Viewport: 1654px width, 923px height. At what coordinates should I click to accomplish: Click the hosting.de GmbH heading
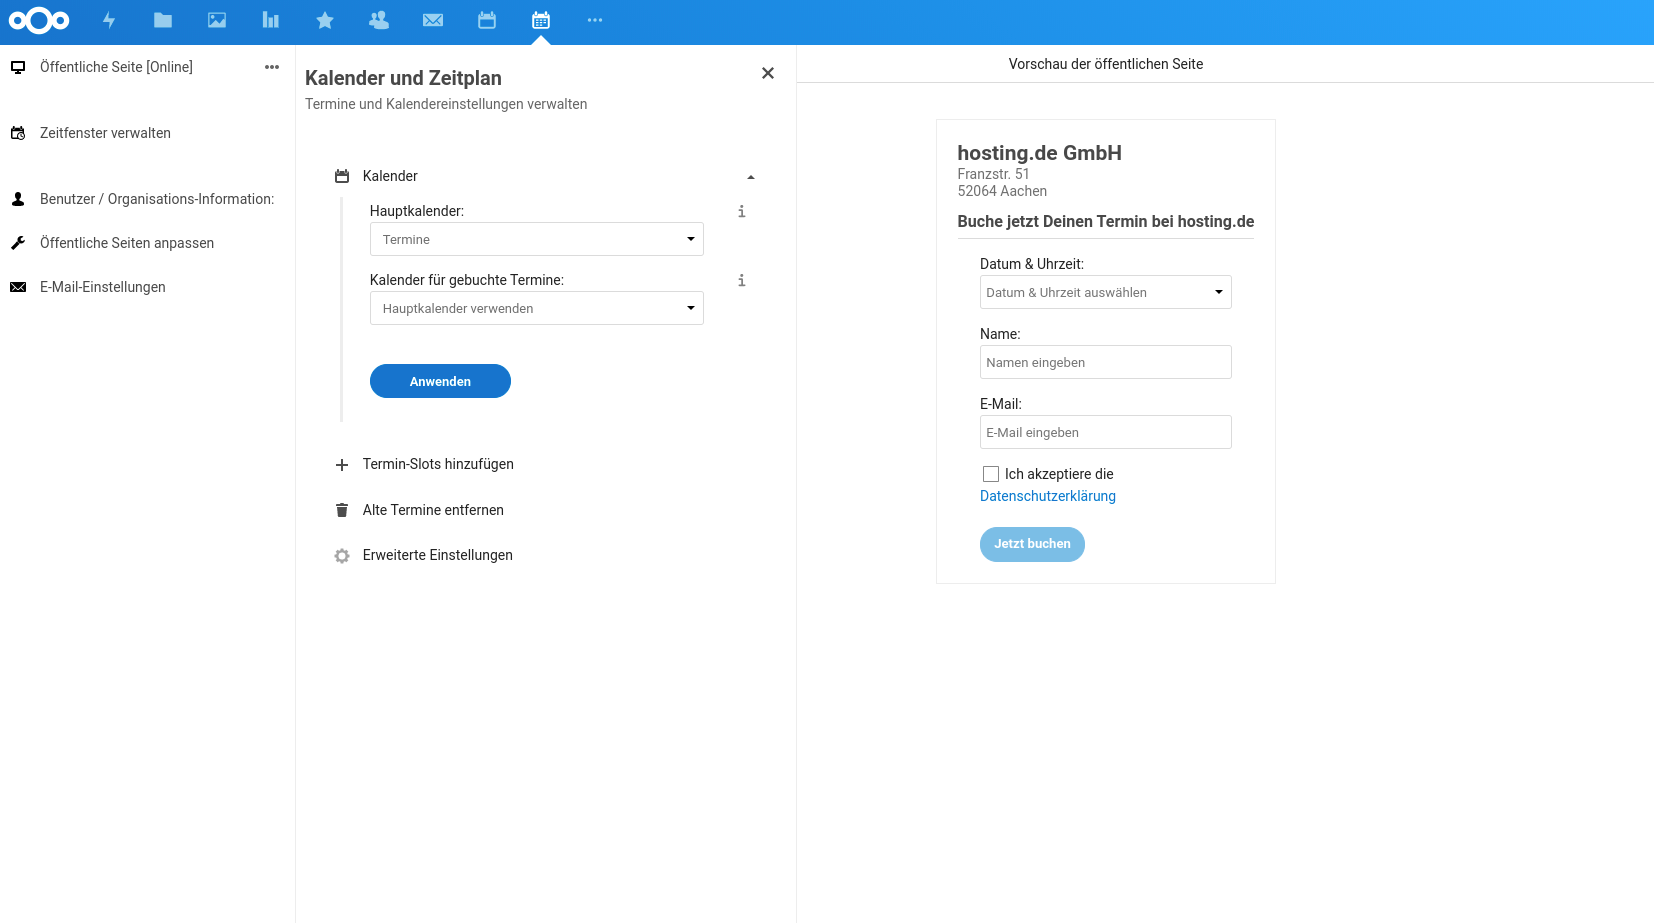(1039, 153)
